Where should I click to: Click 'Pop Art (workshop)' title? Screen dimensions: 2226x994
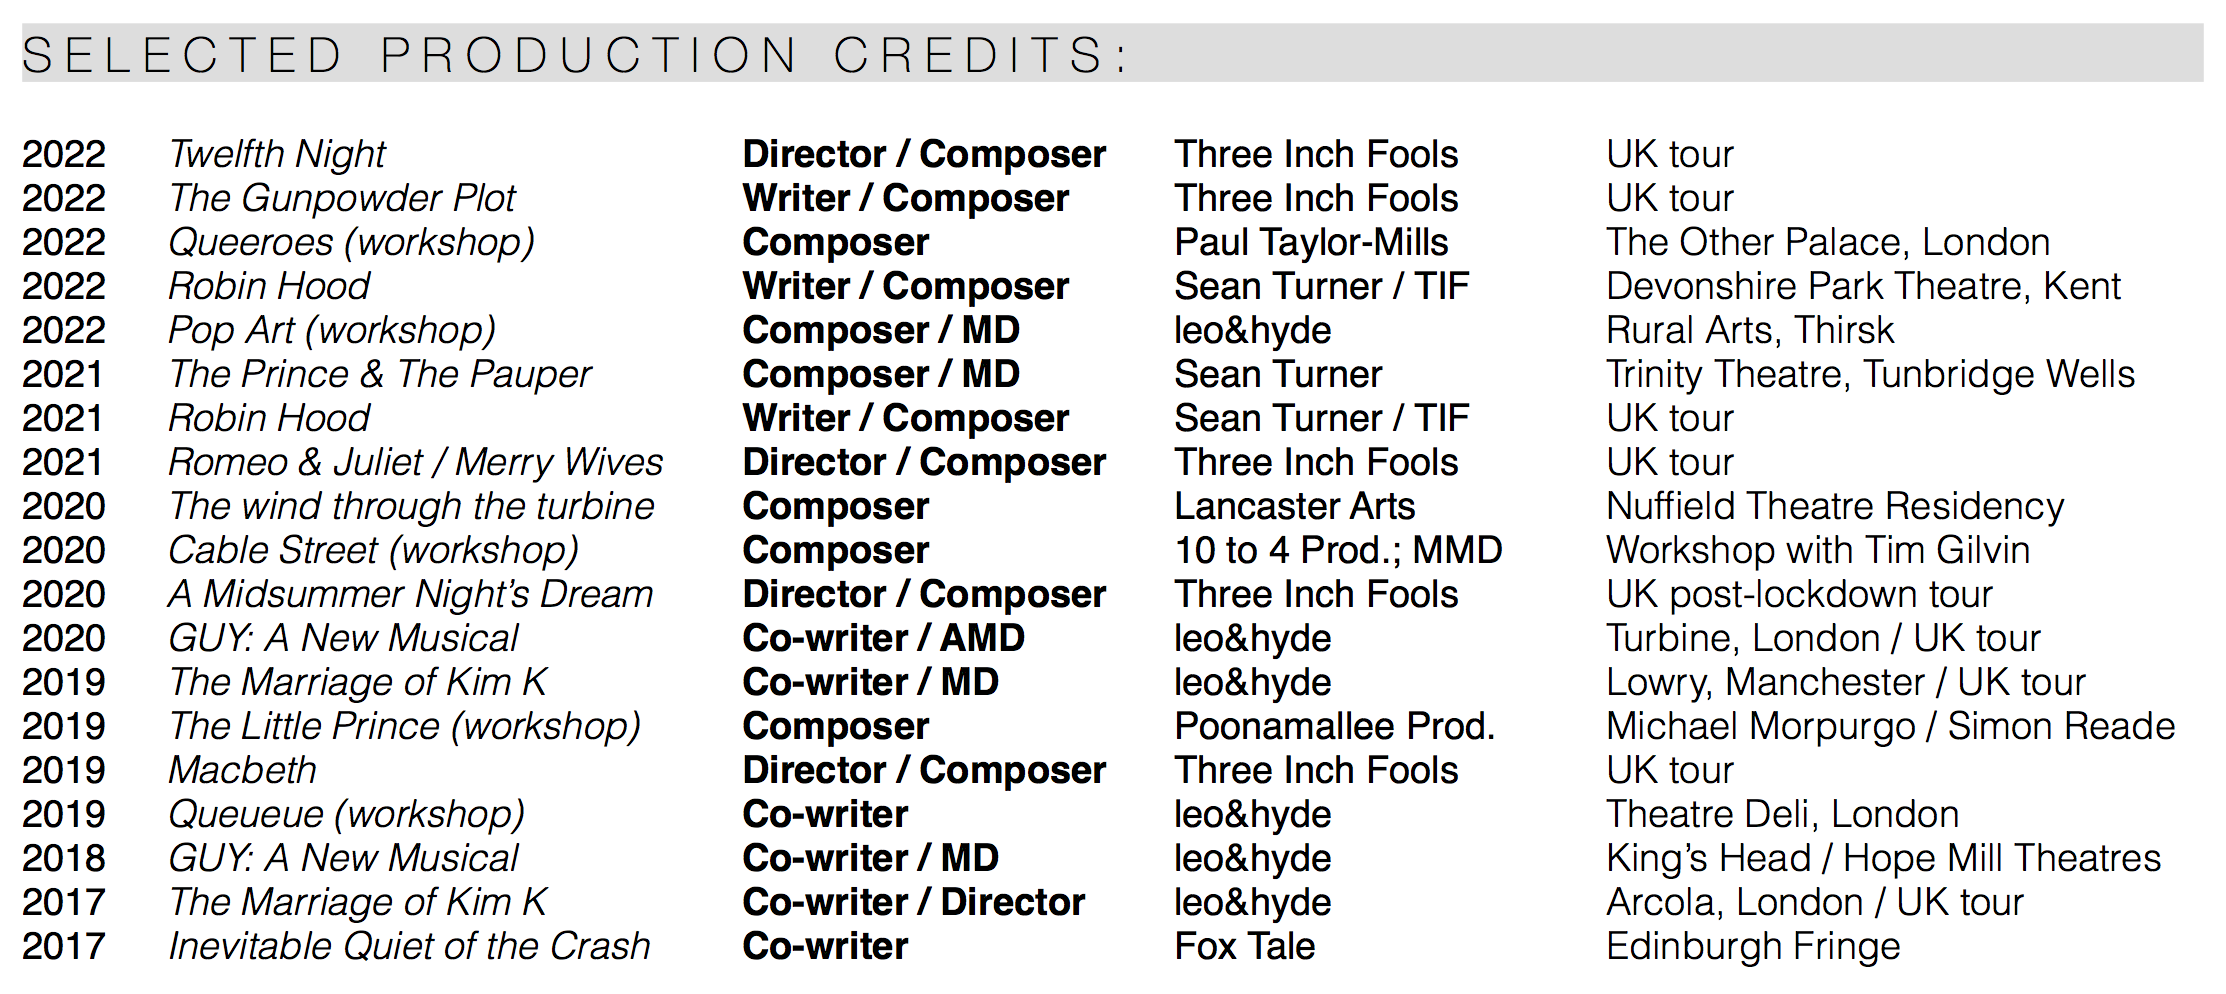pos(332,330)
